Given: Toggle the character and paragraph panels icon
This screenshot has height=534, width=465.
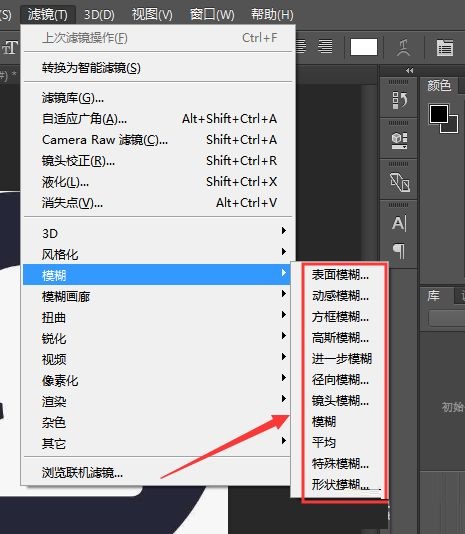Looking at the screenshot, I should coord(445,47).
